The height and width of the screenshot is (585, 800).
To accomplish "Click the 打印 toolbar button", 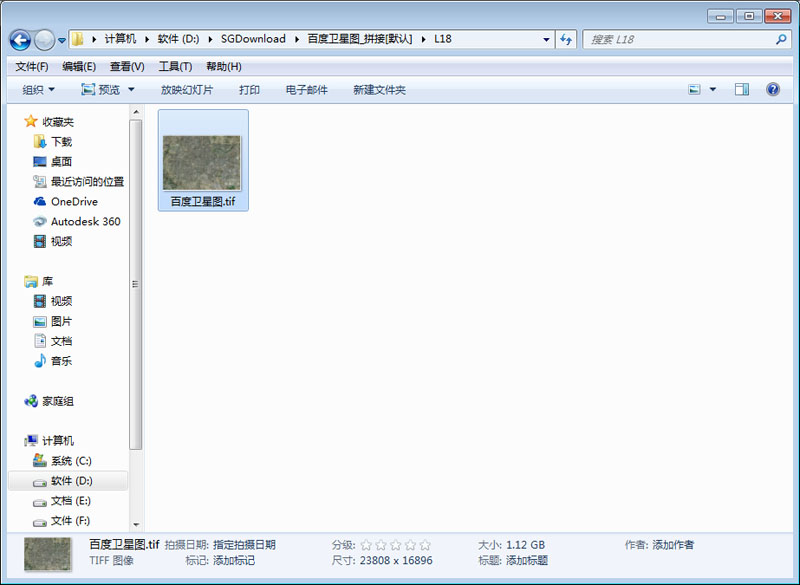I will pos(249,90).
